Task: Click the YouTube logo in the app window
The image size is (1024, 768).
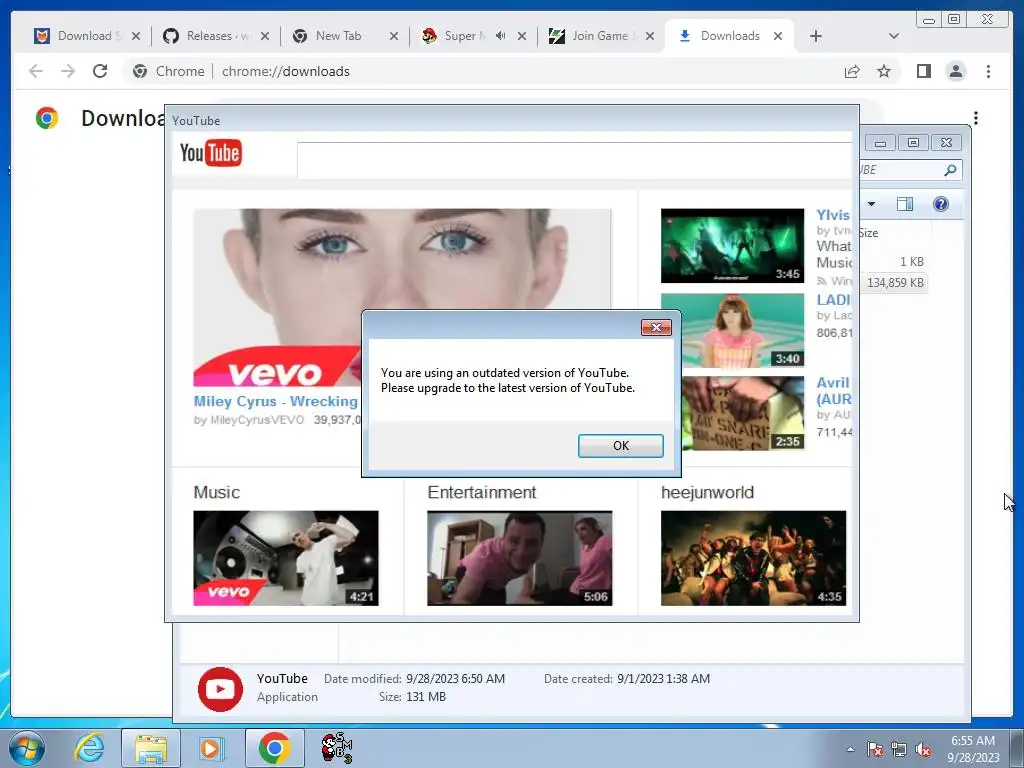Action: point(210,153)
